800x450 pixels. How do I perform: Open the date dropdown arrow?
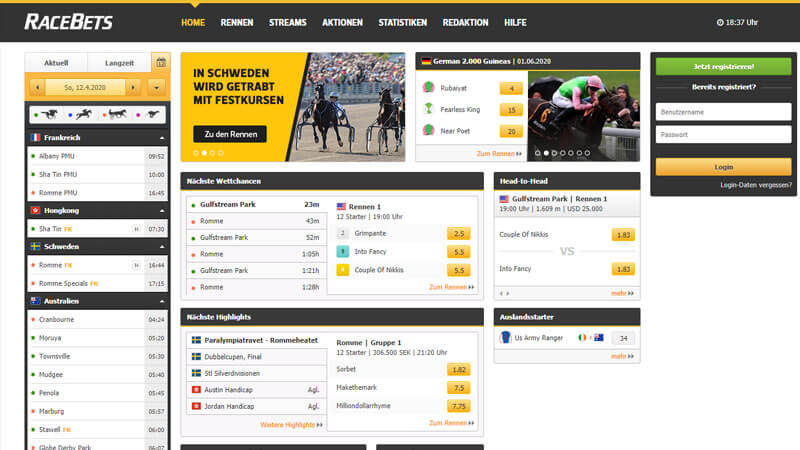coord(157,87)
